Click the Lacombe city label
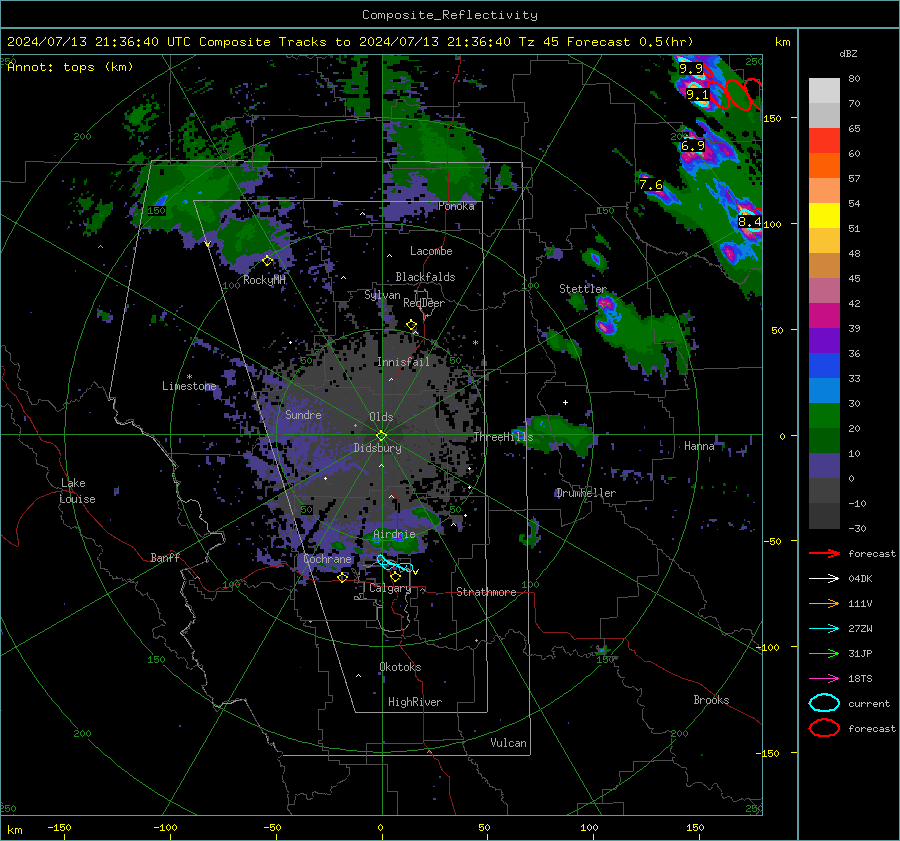900x841 pixels. click(x=431, y=251)
